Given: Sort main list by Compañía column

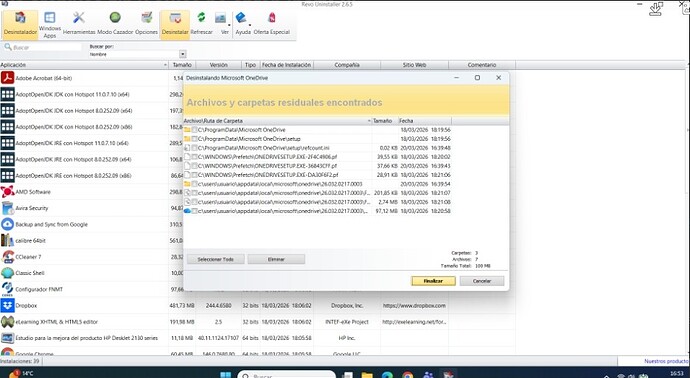Looking at the screenshot, I should pyautogui.click(x=347, y=65).
